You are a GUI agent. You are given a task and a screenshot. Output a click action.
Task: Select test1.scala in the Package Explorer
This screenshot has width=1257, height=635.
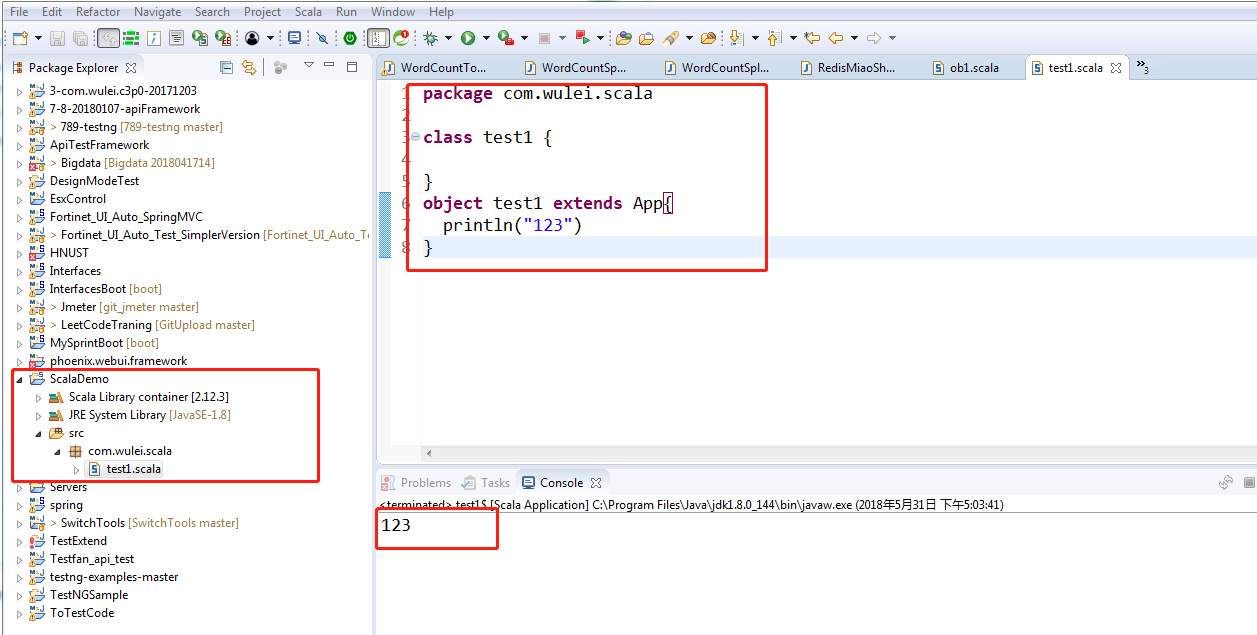pyautogui.click(x=133, y=469)
